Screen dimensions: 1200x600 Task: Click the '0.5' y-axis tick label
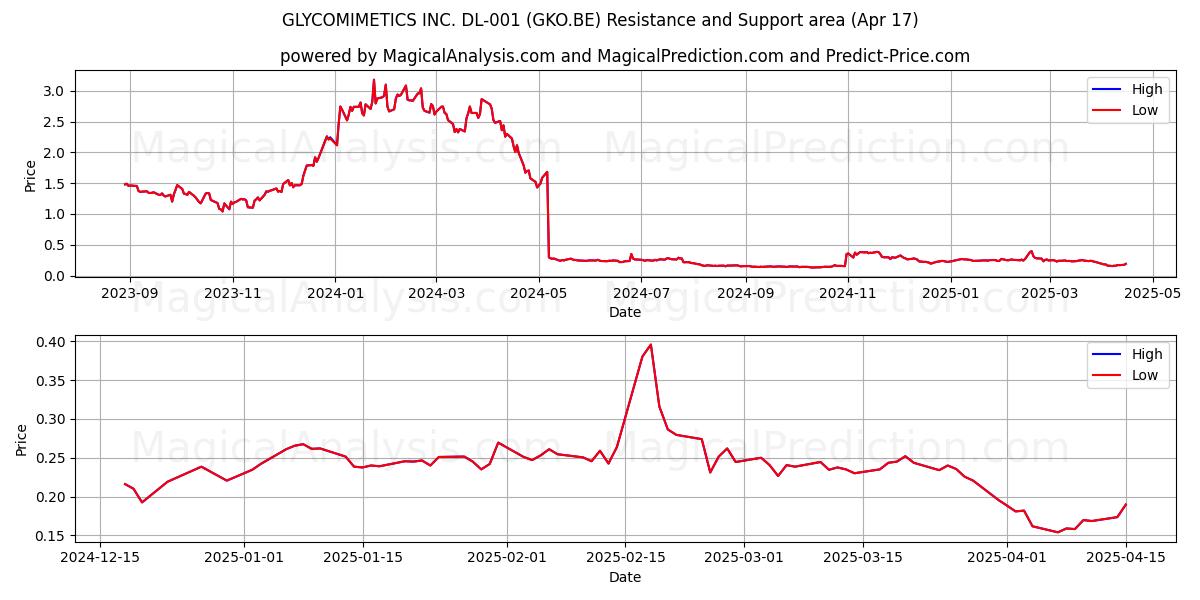56,245
